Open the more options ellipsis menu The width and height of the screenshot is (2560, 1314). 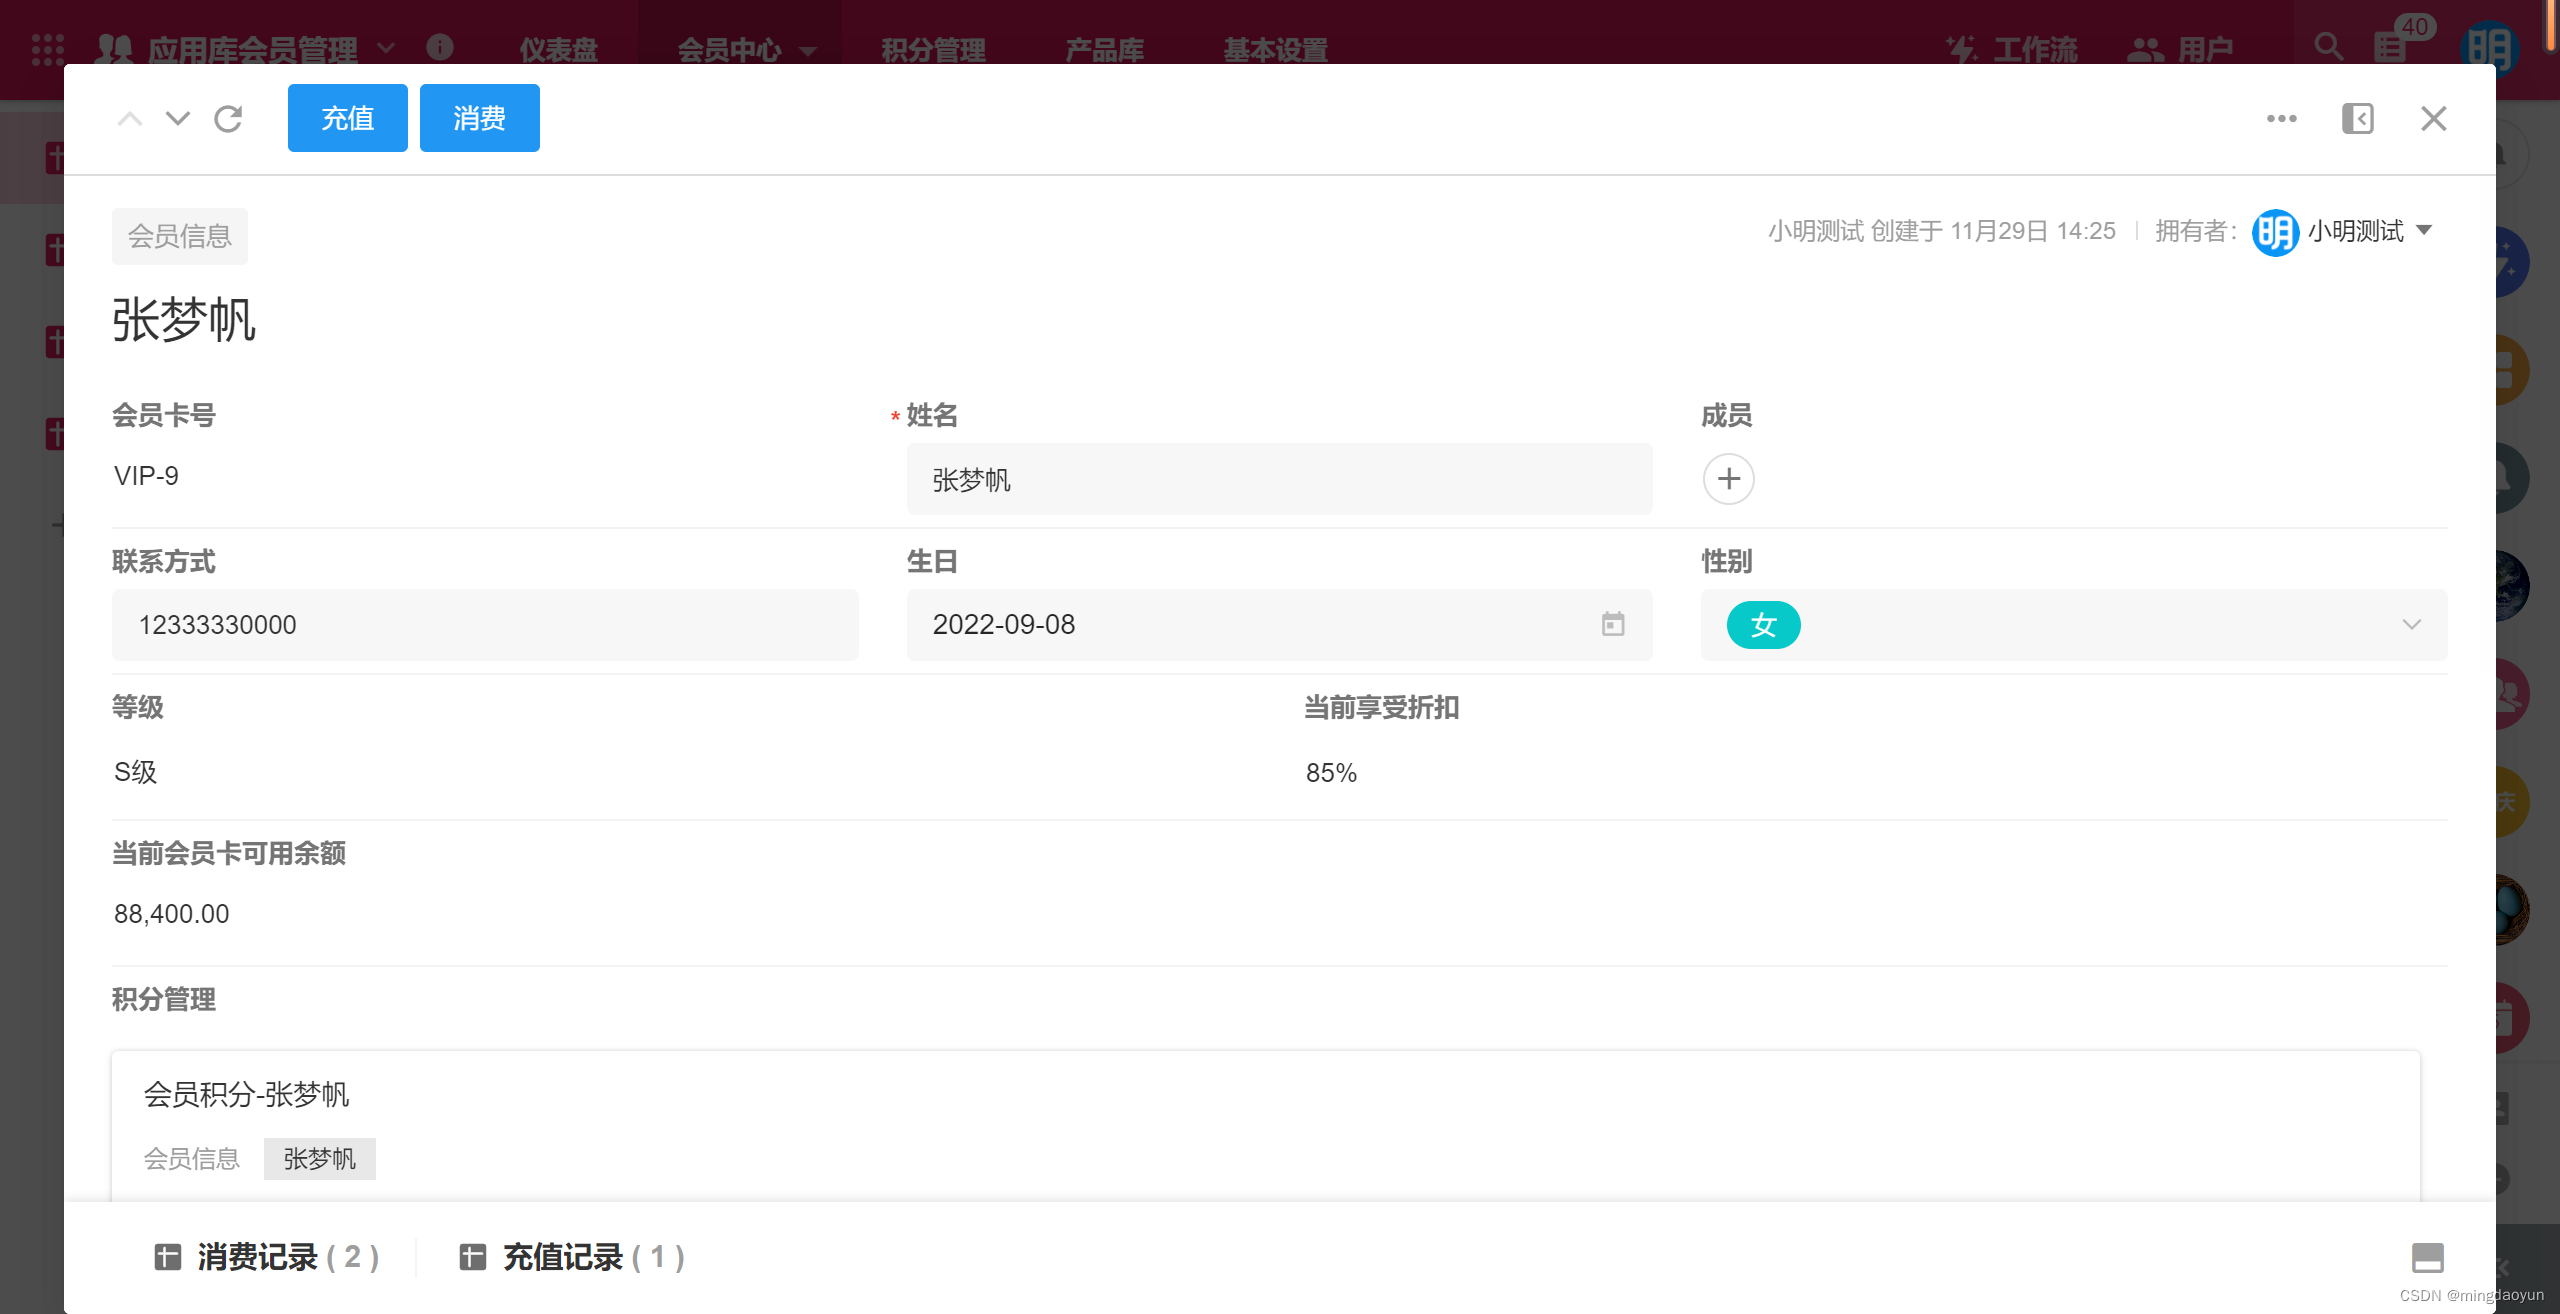coord(2282,119)
